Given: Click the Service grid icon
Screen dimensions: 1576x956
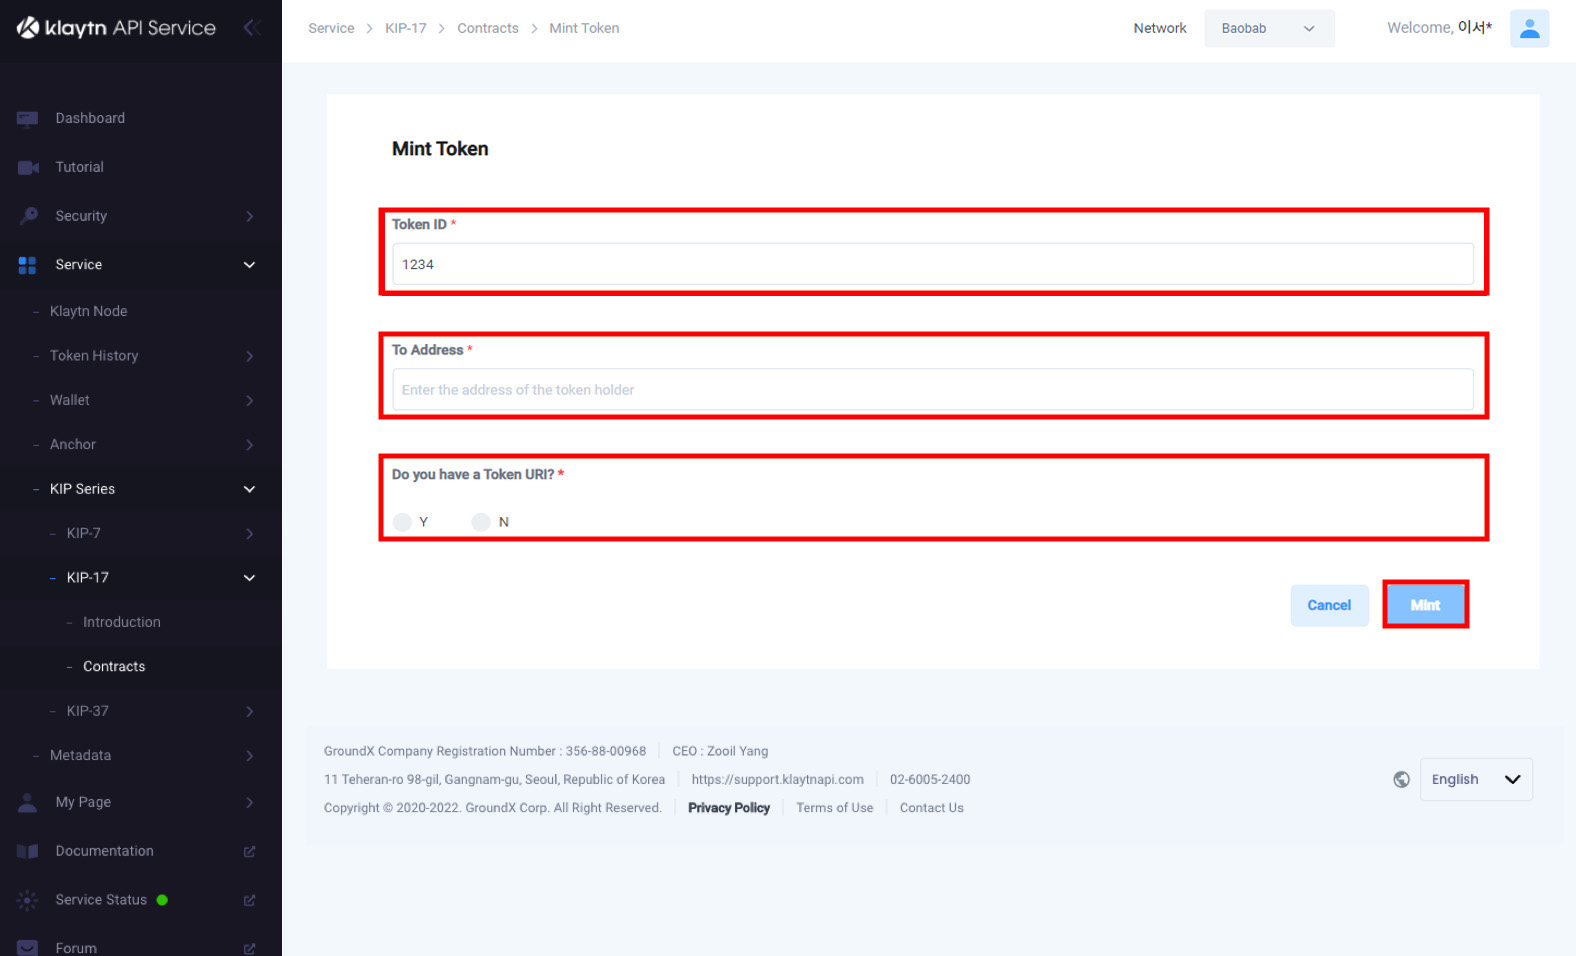Looking at the screenshot, I should (x=28, y=265).
